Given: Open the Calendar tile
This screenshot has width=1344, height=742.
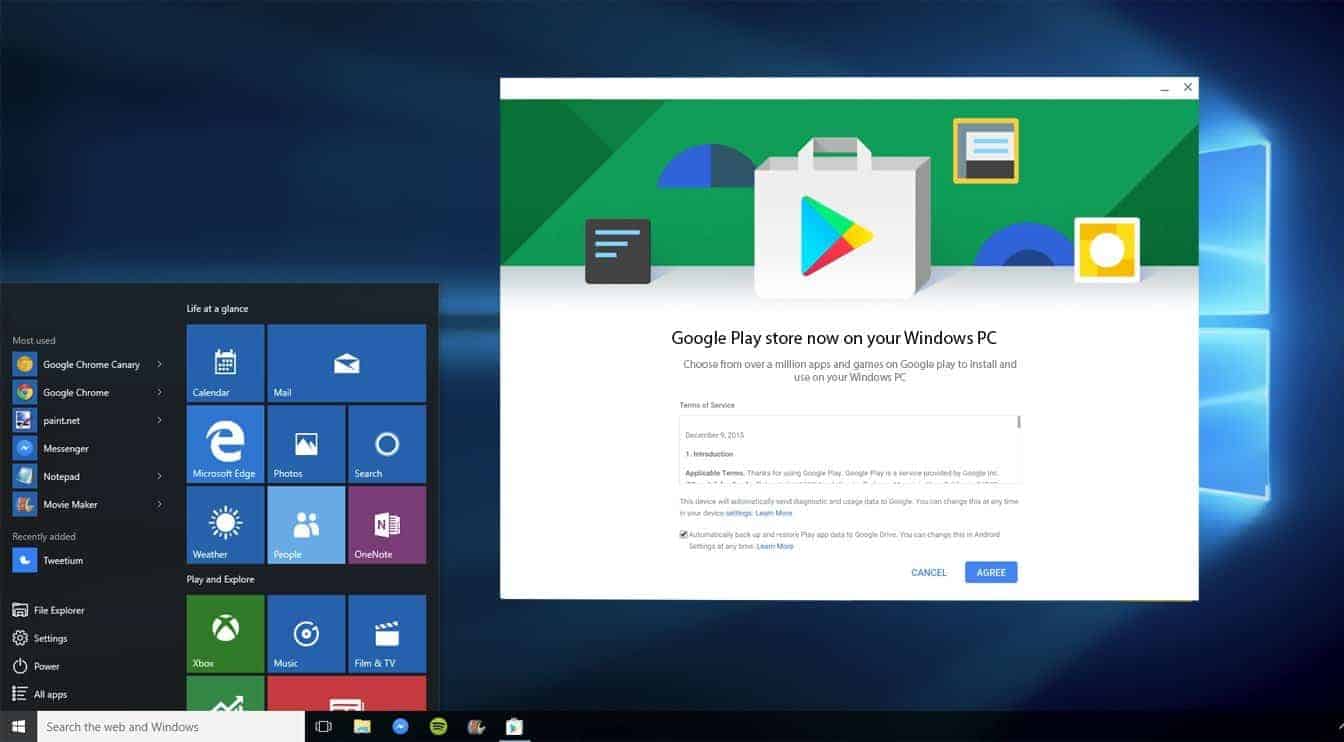Looking at the screenshot, I should (224, 362).
